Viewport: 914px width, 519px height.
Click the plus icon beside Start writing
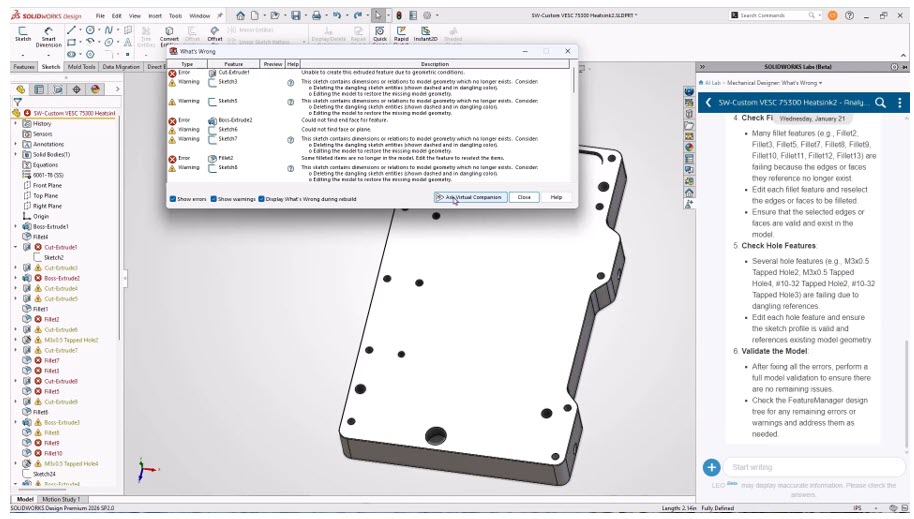pyautogui.click(x=711, y=467)
